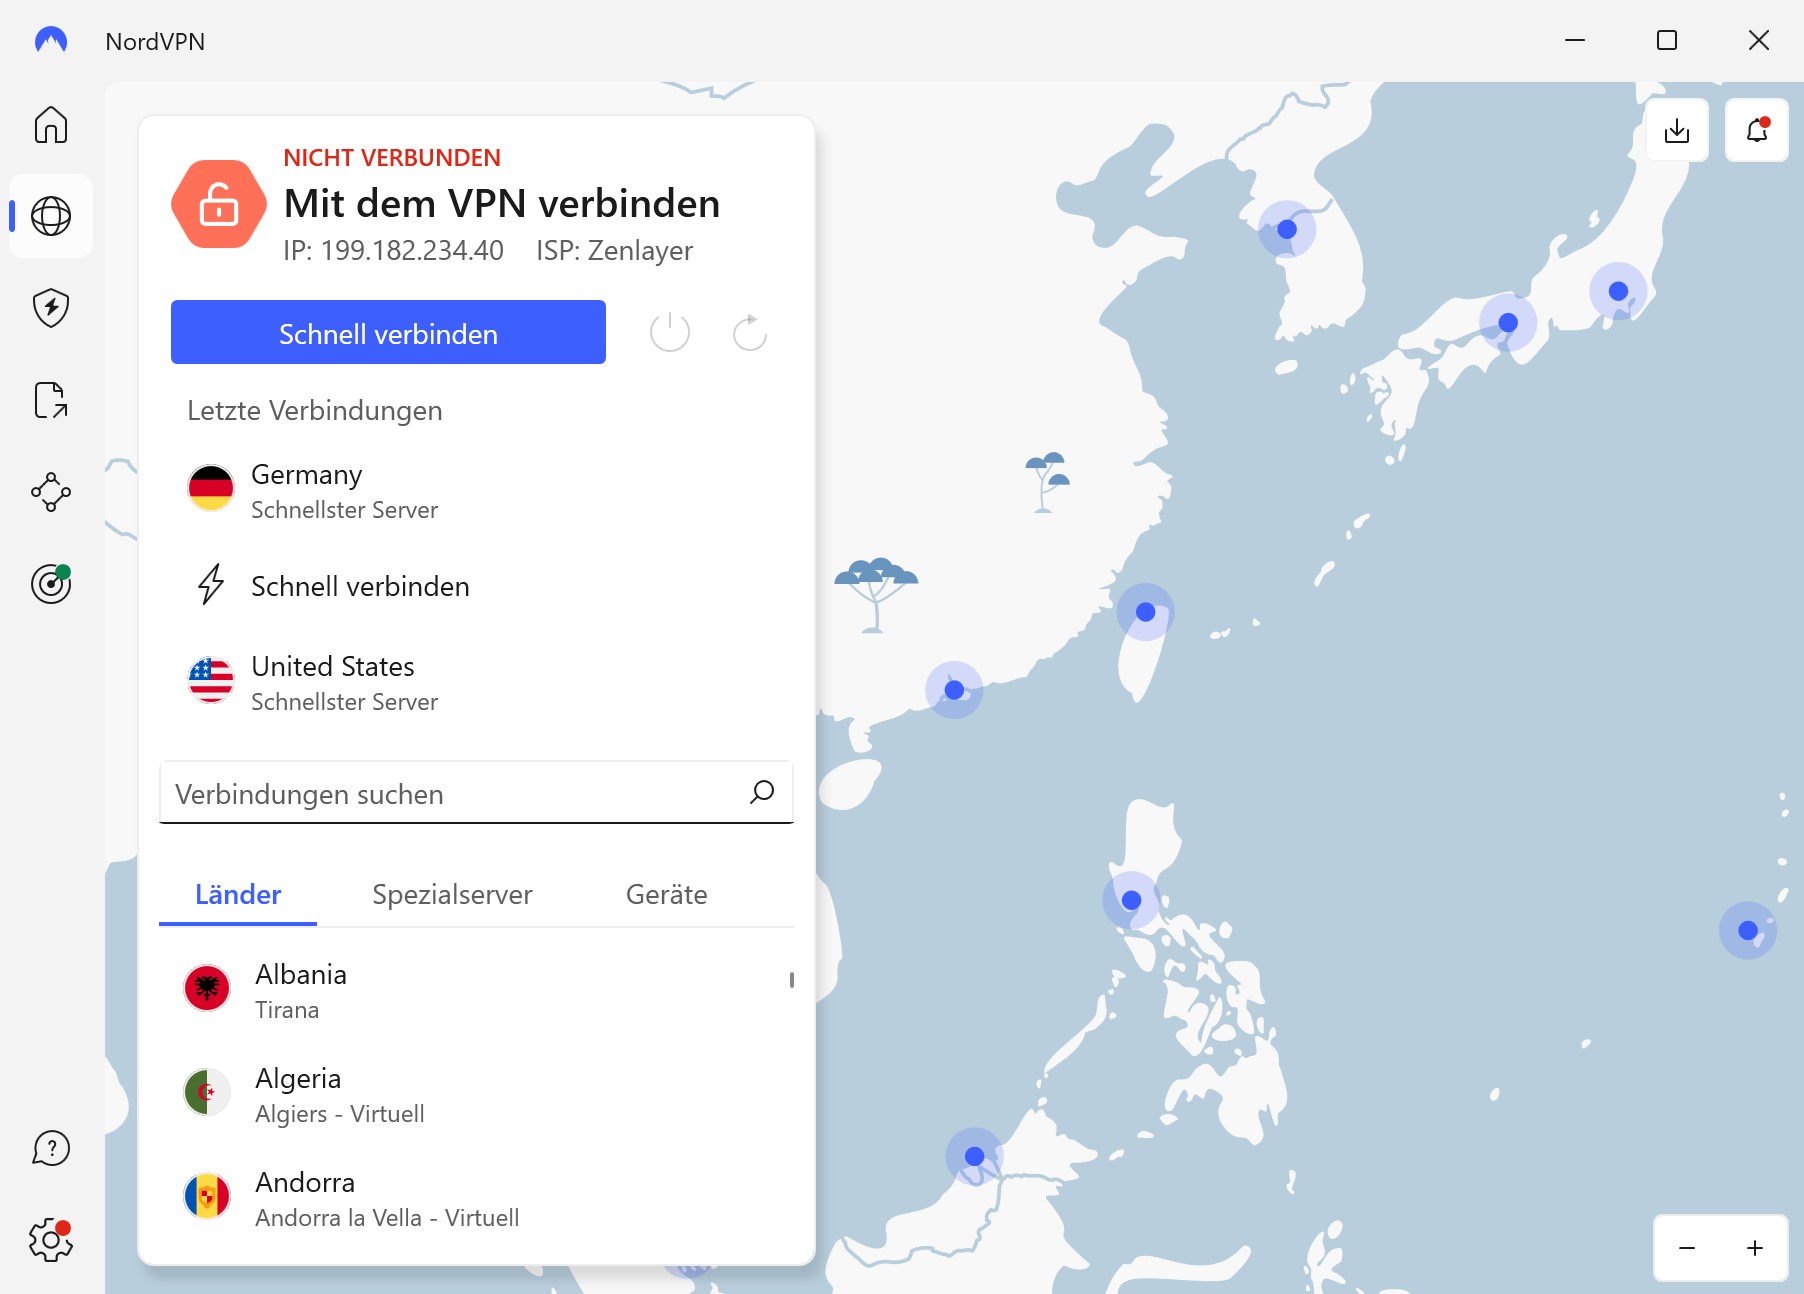Click the blue Schnell verbinden button

point(388,332)
